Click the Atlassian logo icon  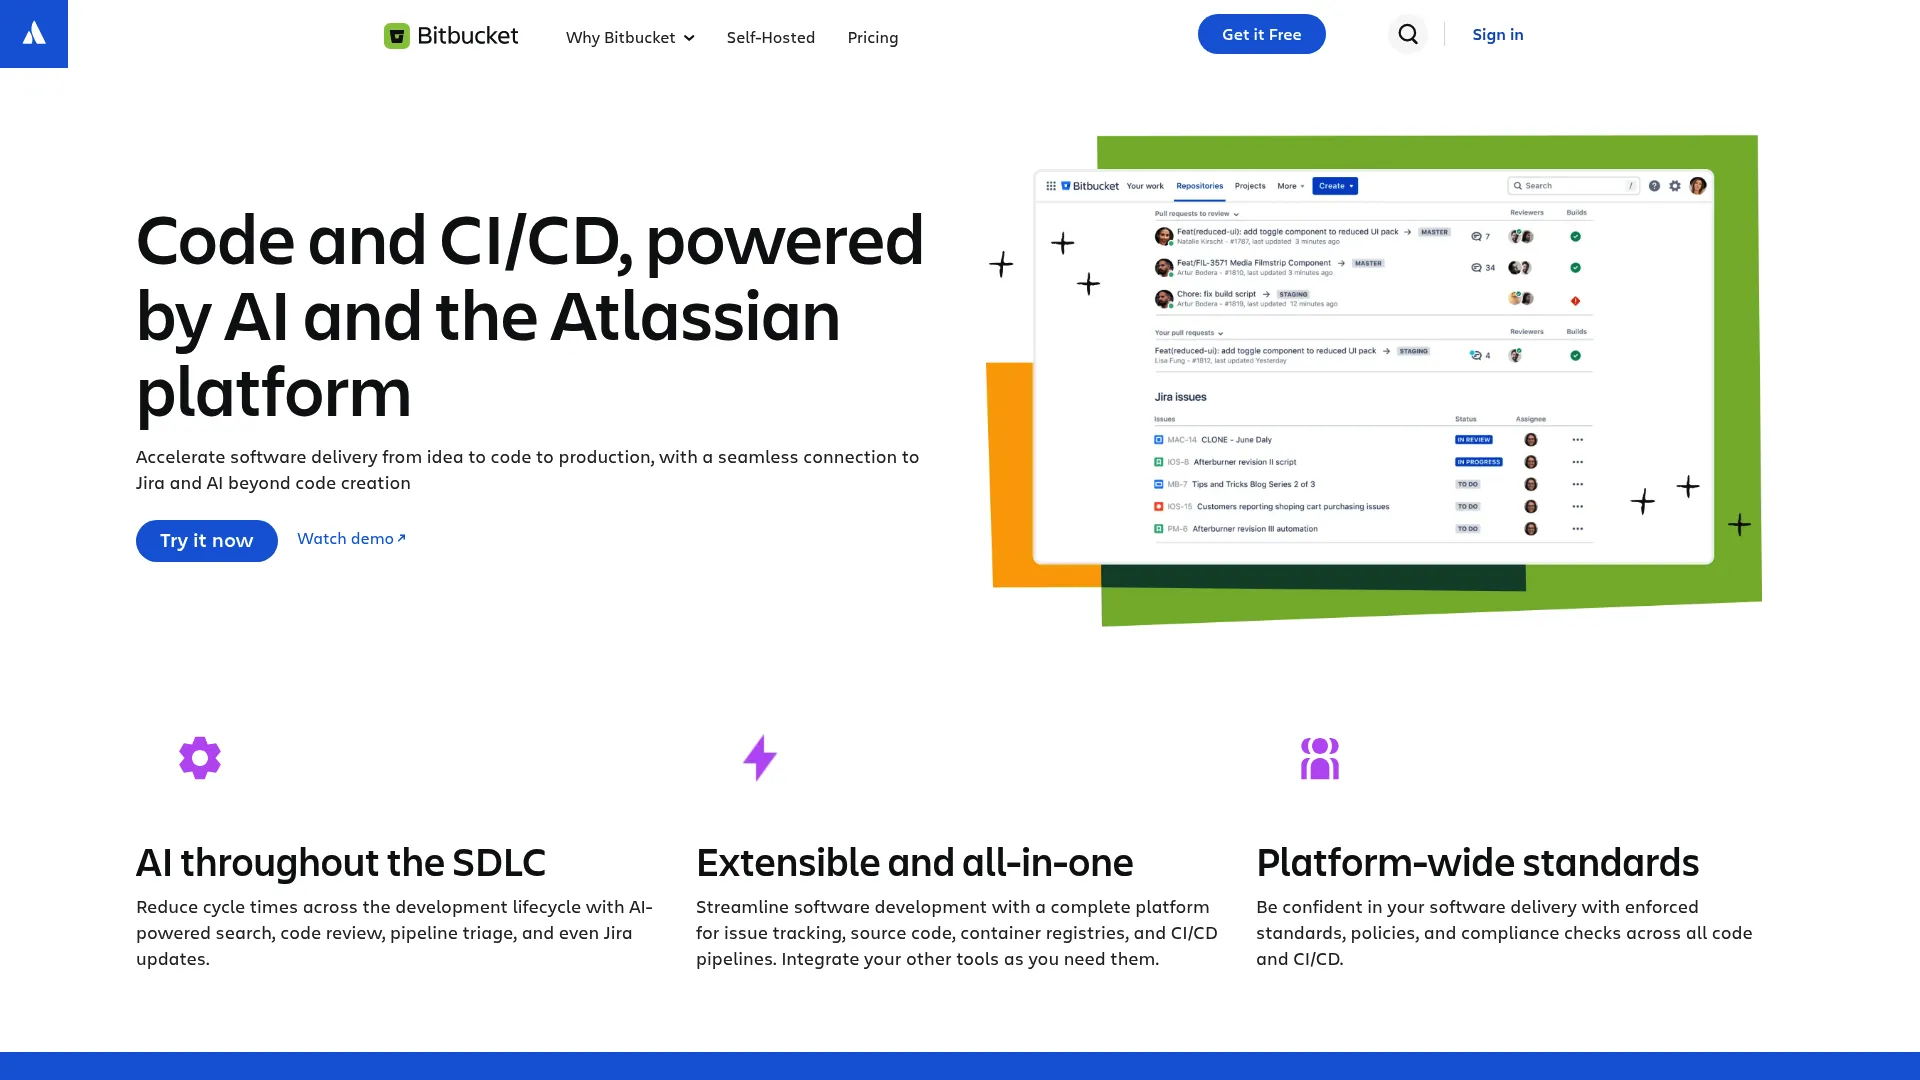34,34
